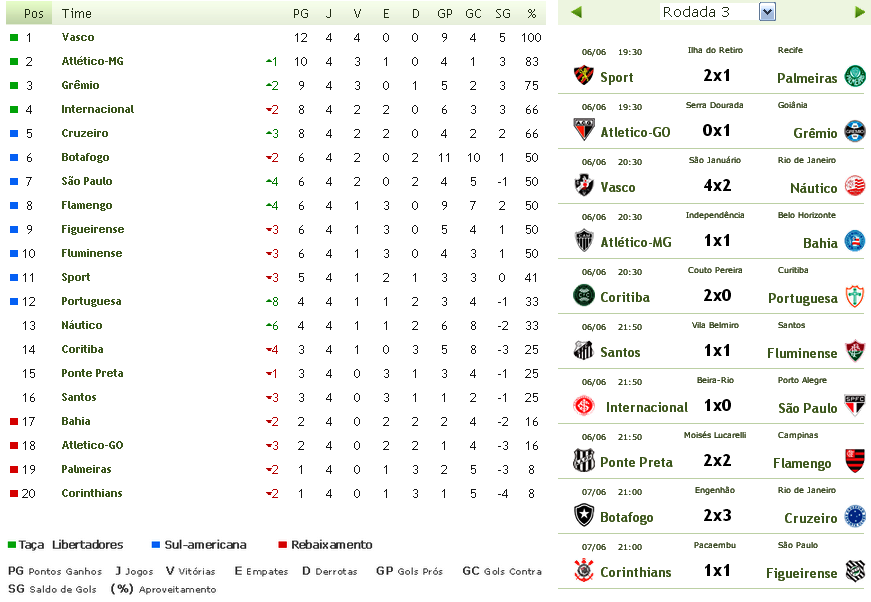Click the green Taça Libertadores legend square
Screen dimensions: 871x602
coord(12,545)
